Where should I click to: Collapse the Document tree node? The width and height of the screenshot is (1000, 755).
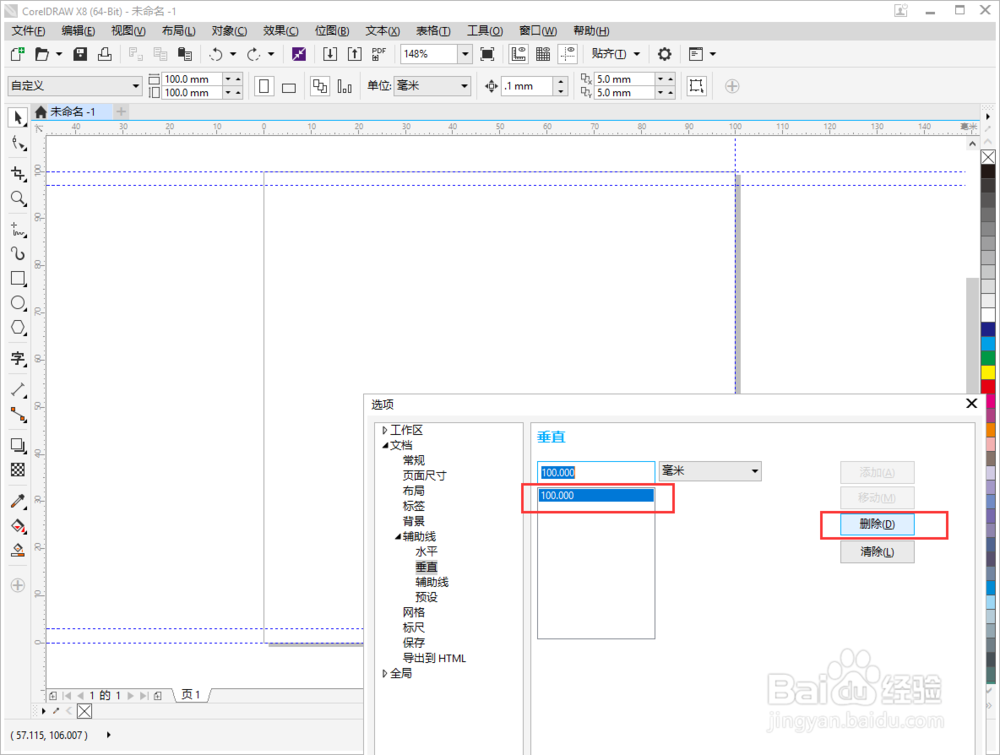pyautogui.click(x=385, y=445)
